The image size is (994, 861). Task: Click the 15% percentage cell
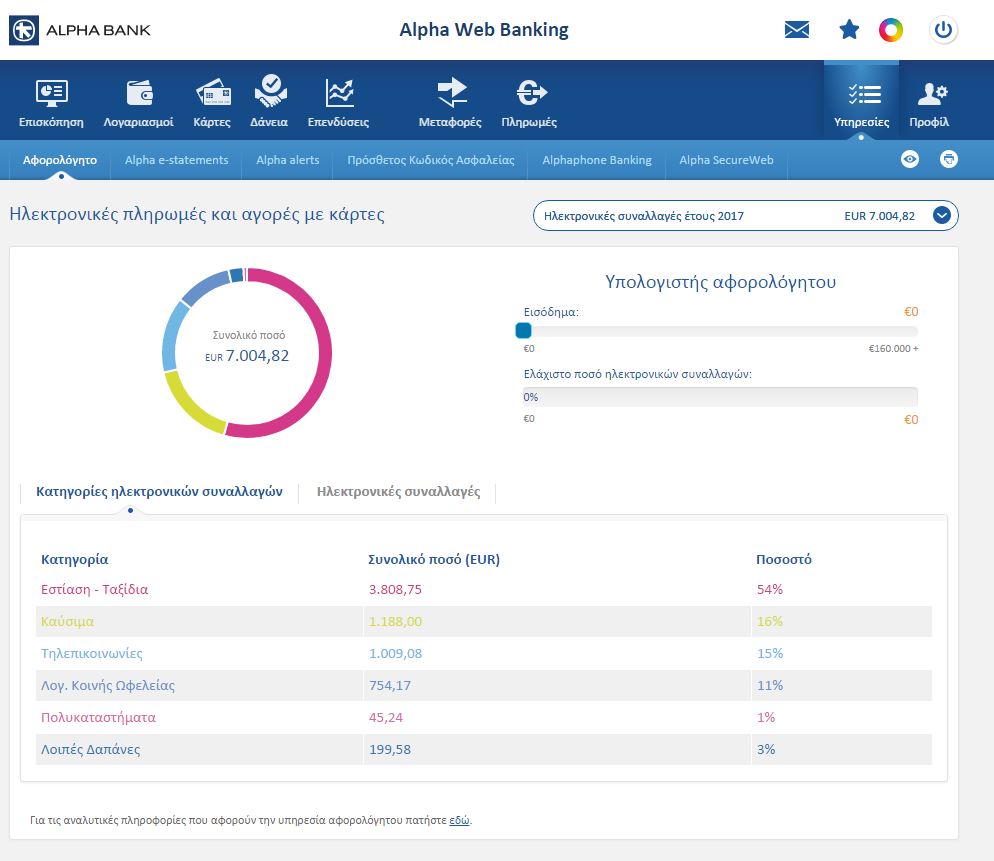pos(770,653)
